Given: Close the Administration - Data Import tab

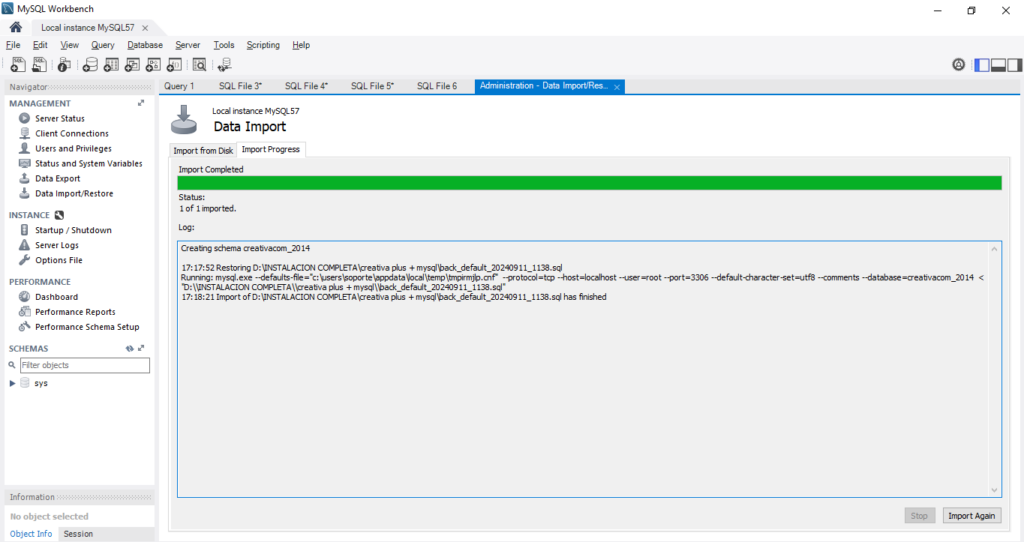Looking at the screenshot, I should [616, 87].
